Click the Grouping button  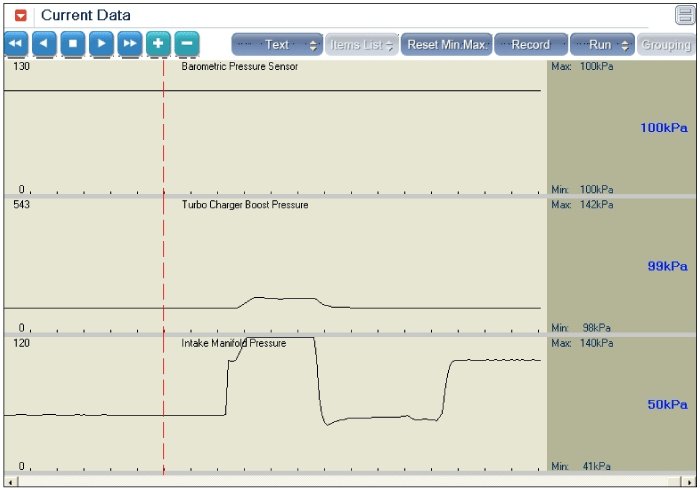click(666, 45)
